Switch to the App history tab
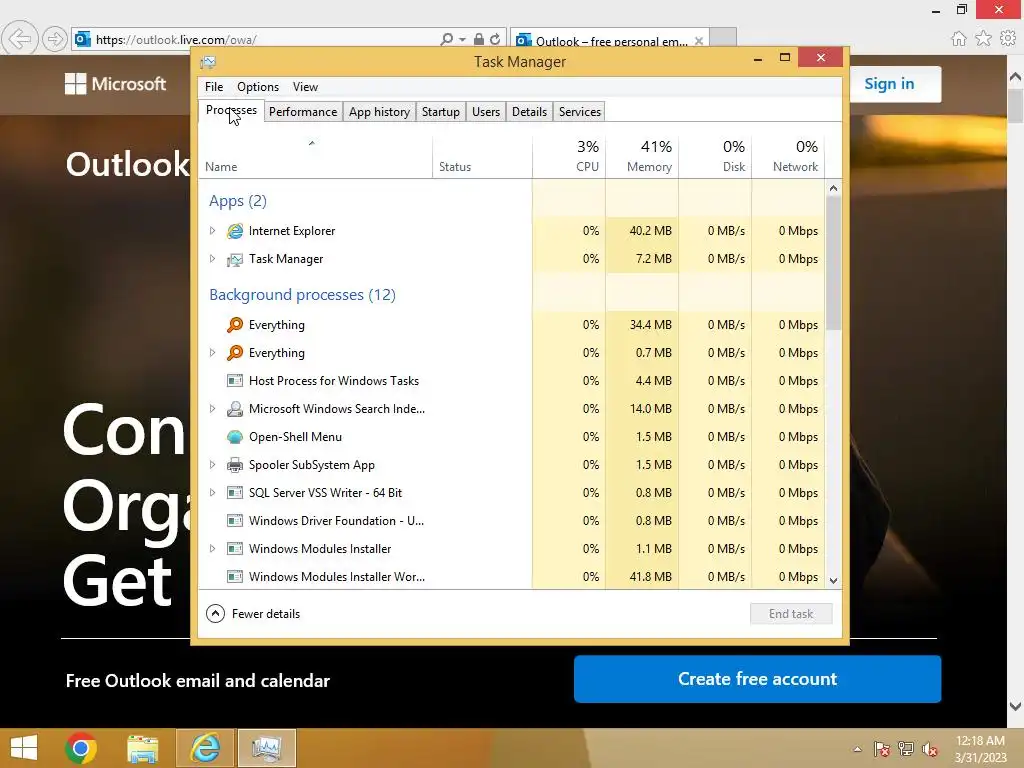 pyautogui.click(x=379, y=112)
